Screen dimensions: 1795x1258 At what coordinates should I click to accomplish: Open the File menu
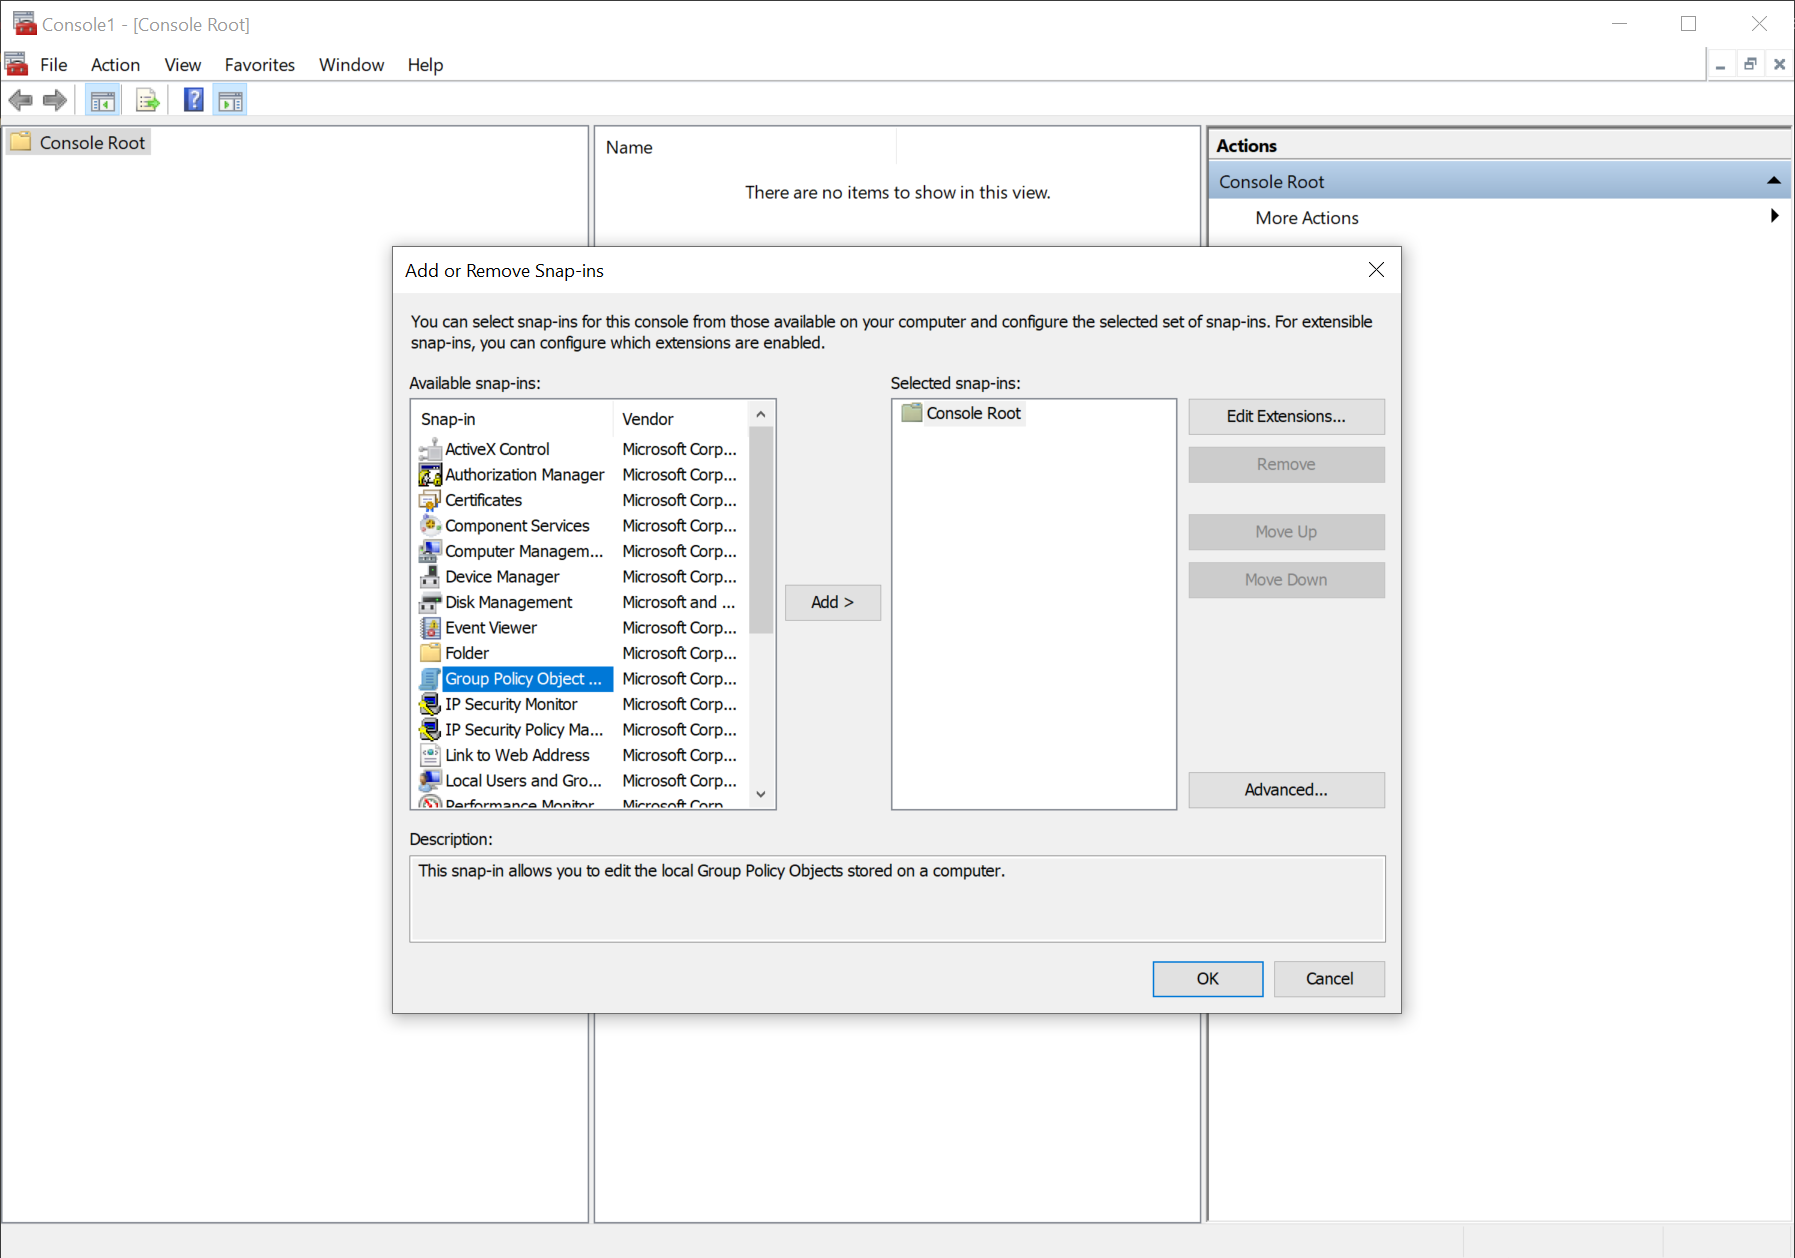54,65
